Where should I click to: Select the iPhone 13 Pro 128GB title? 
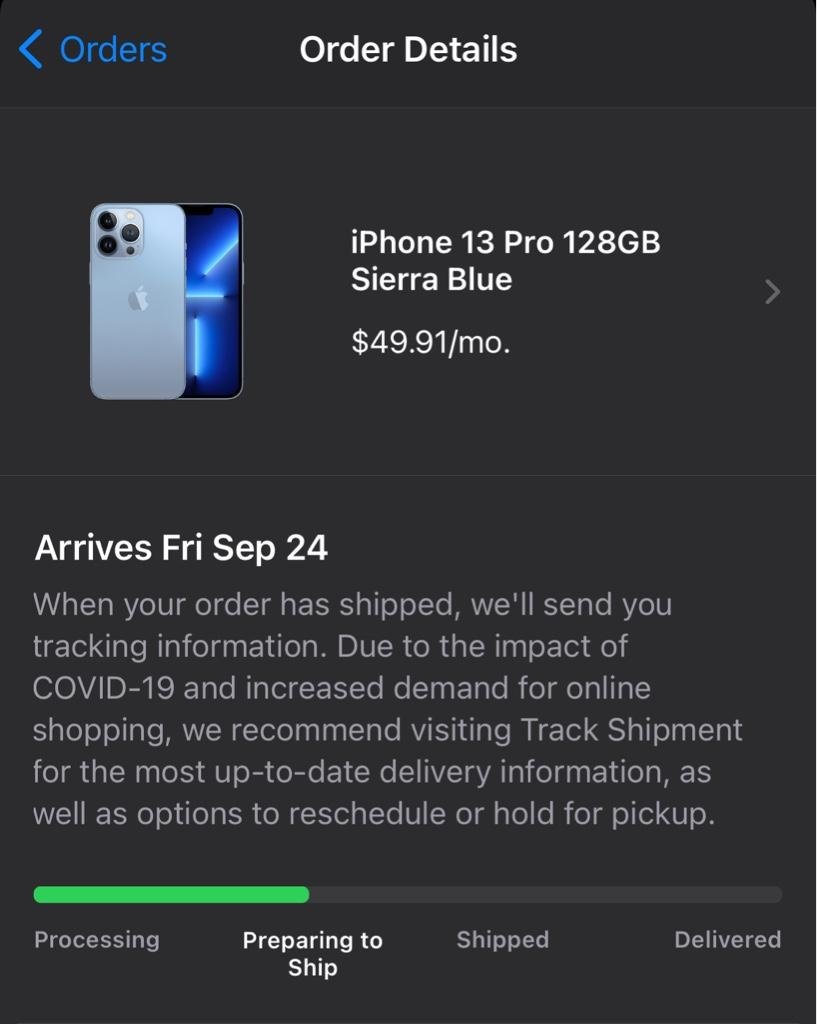[505, 242]
